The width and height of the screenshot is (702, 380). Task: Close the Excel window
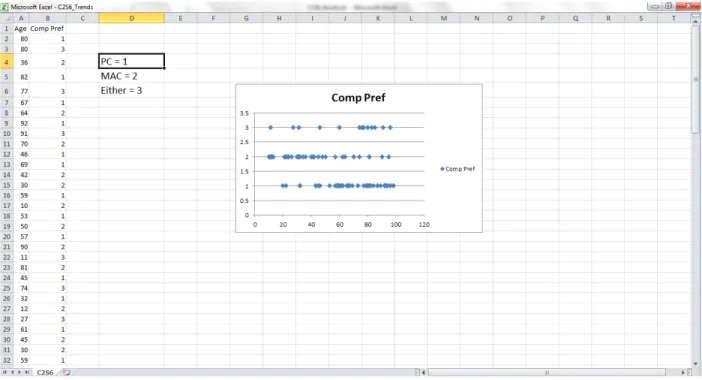coord(688,6)
